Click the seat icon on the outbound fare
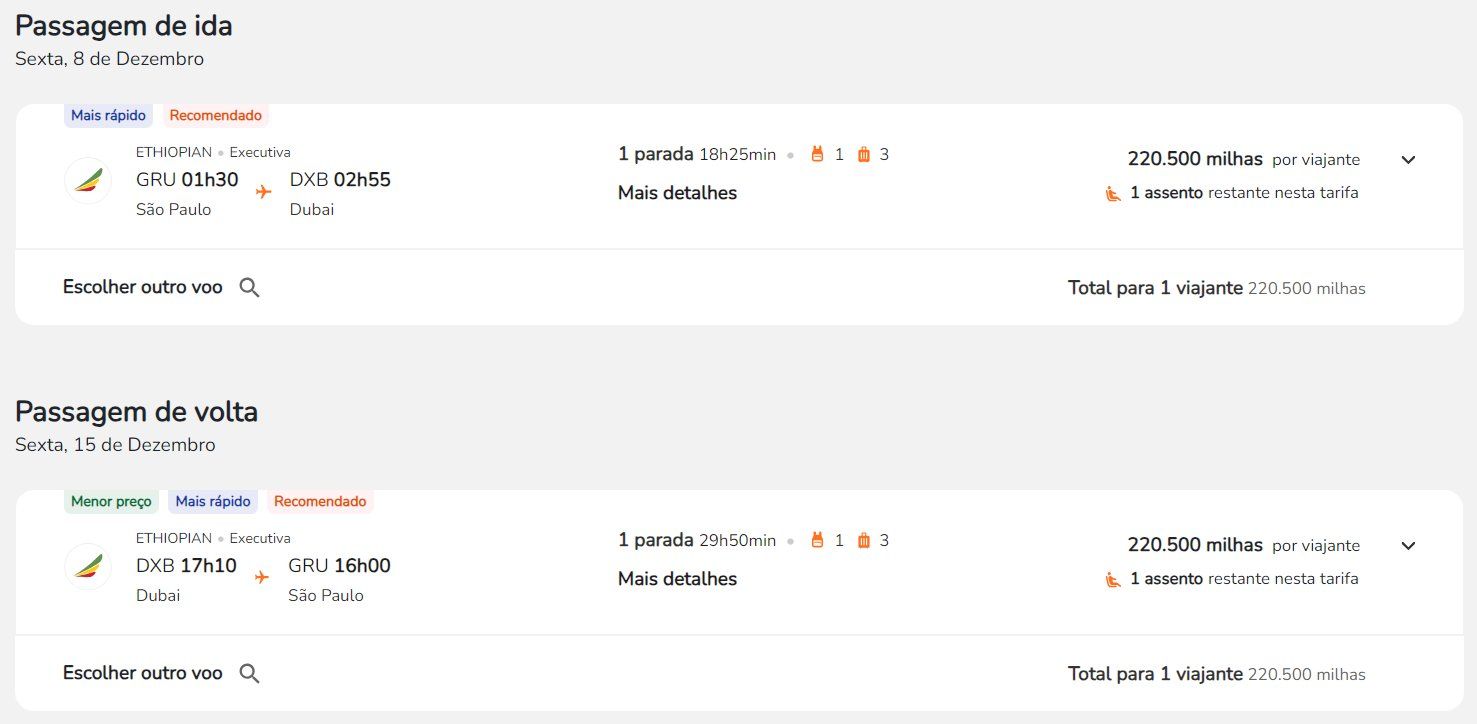 click(1113, 193)
